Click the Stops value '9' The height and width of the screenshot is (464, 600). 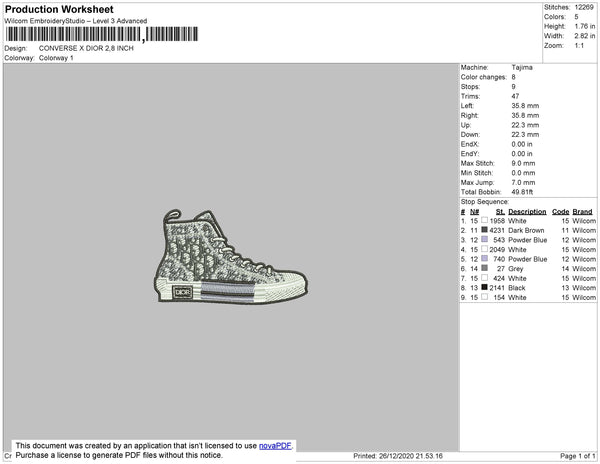(514, 86)
